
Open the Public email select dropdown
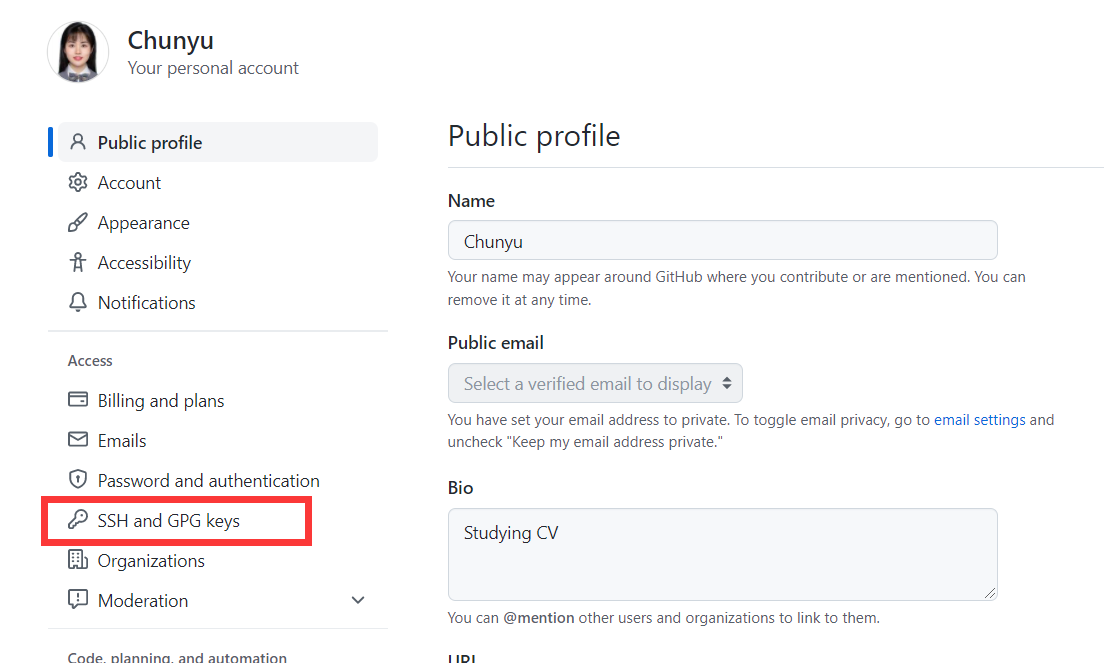coord(595,384)
